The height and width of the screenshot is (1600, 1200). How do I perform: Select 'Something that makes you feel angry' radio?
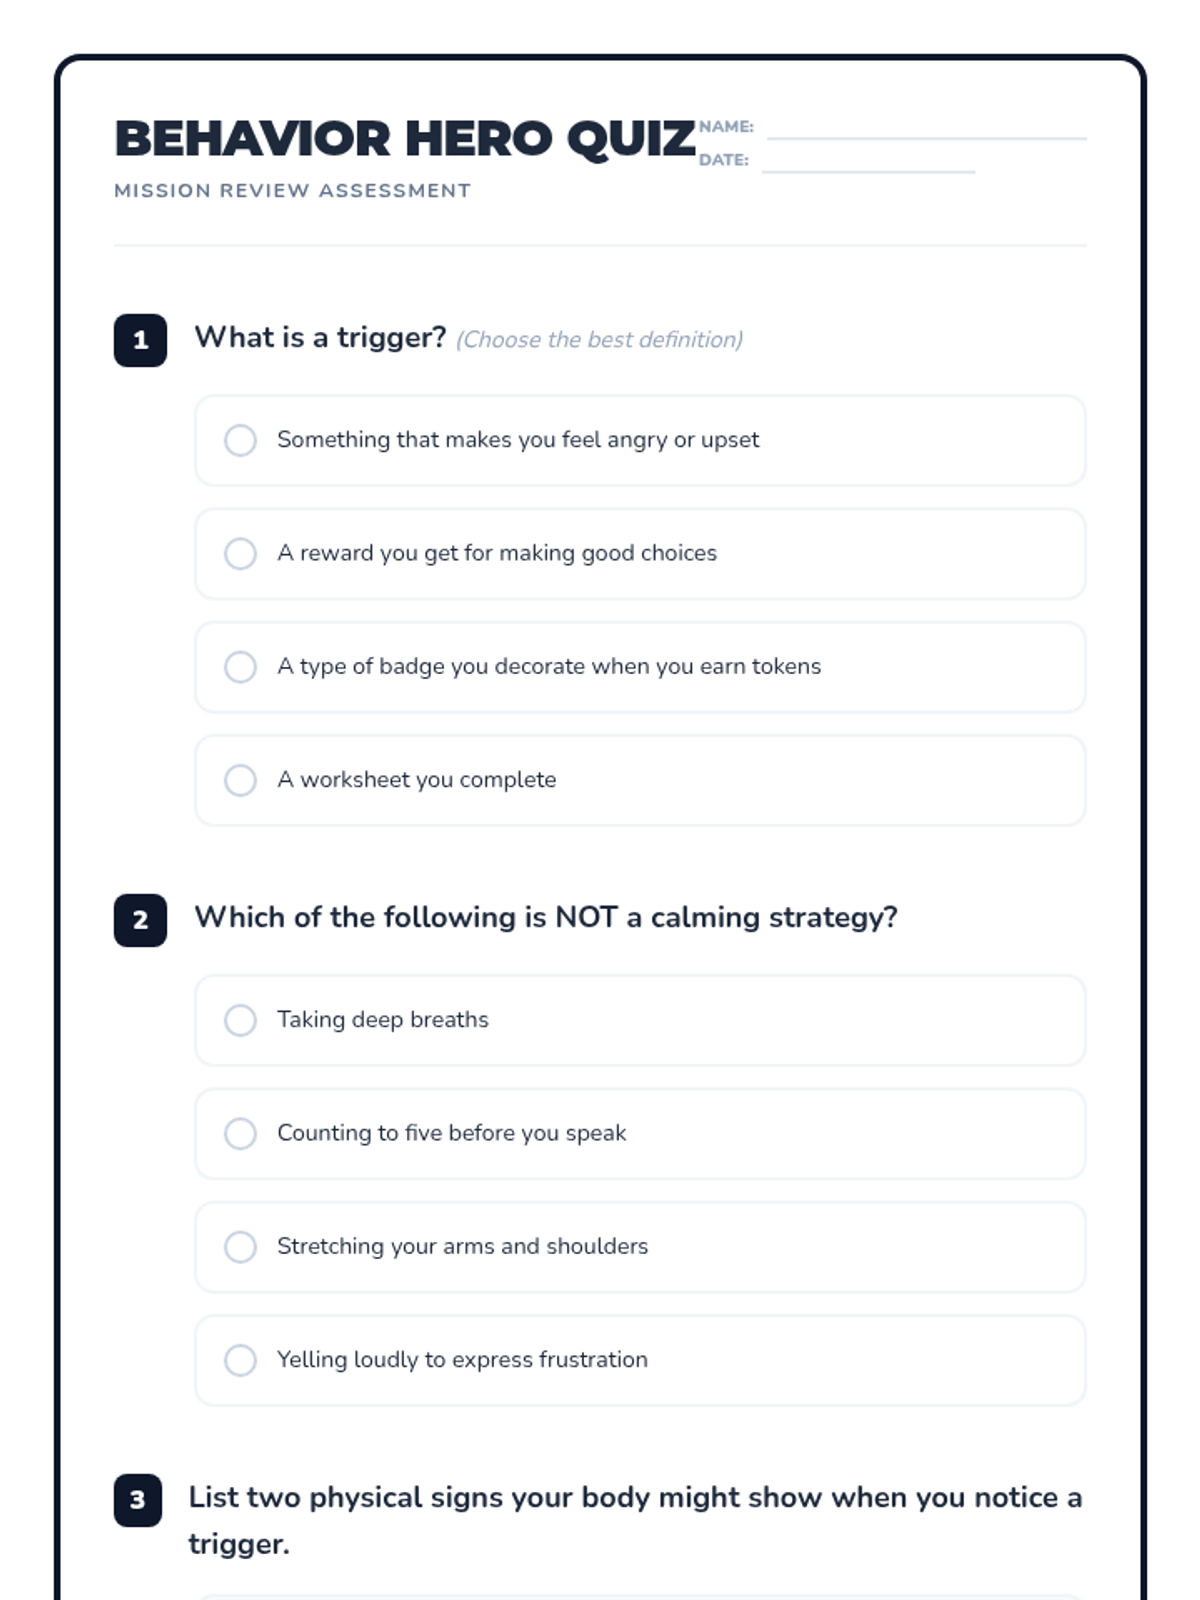[240, 440]
